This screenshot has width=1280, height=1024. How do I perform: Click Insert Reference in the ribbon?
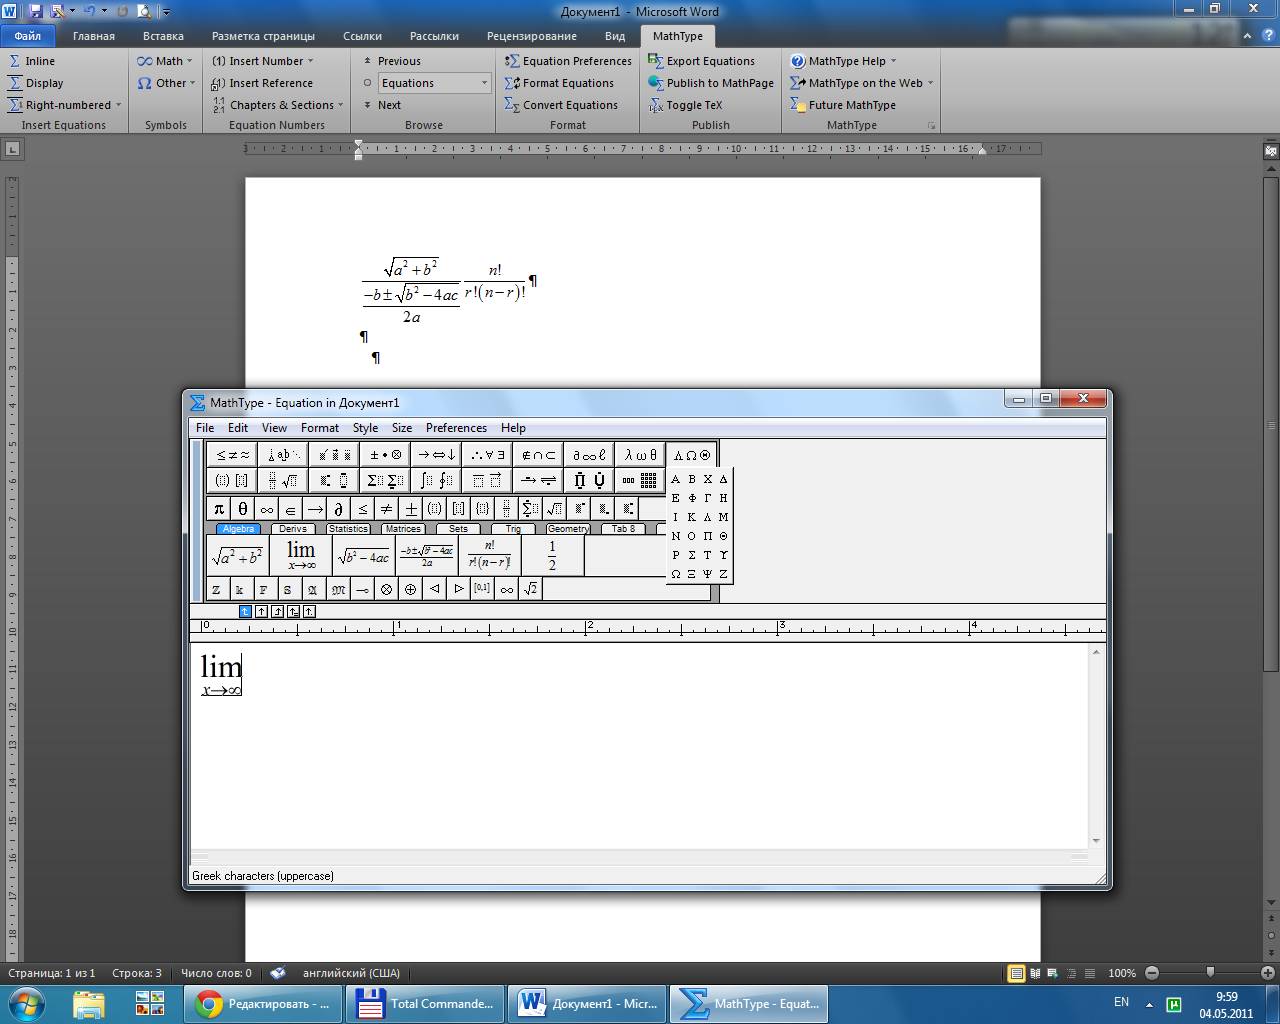tap(263, 83)
